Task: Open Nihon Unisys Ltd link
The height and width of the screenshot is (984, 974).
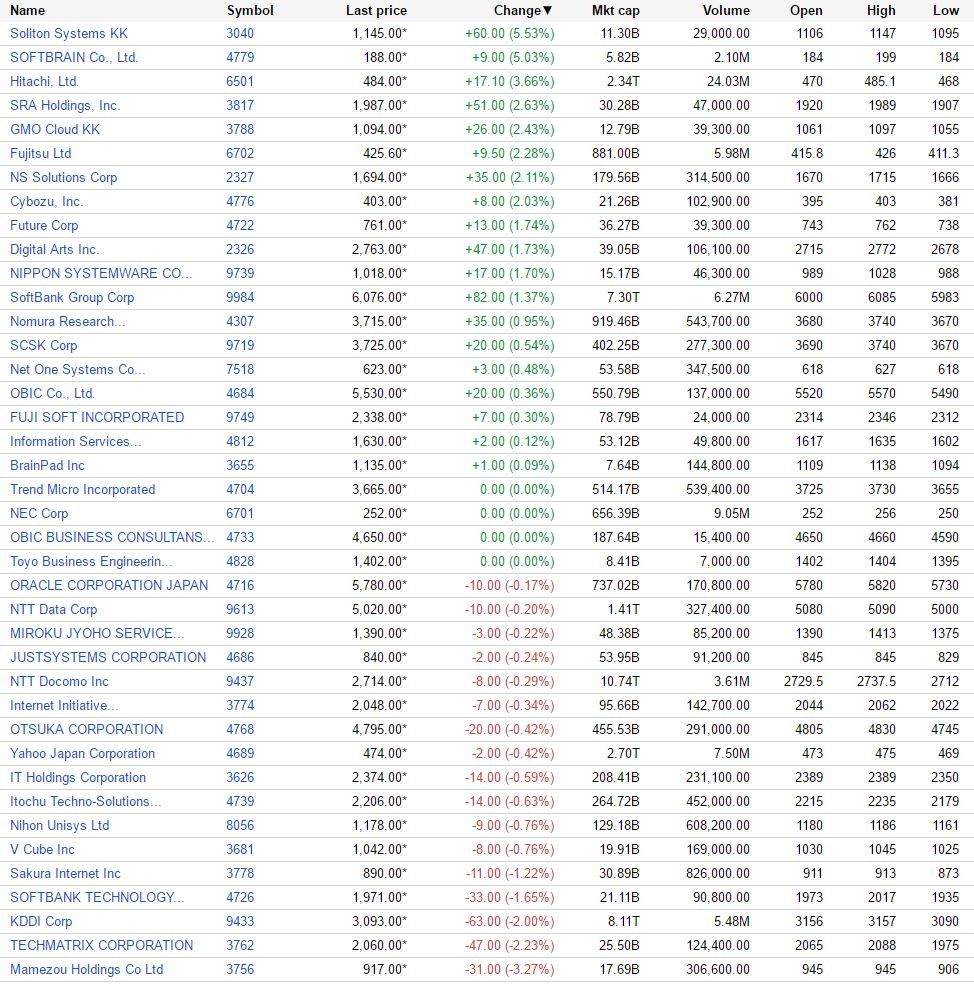Action: click(x=60, y=825)
